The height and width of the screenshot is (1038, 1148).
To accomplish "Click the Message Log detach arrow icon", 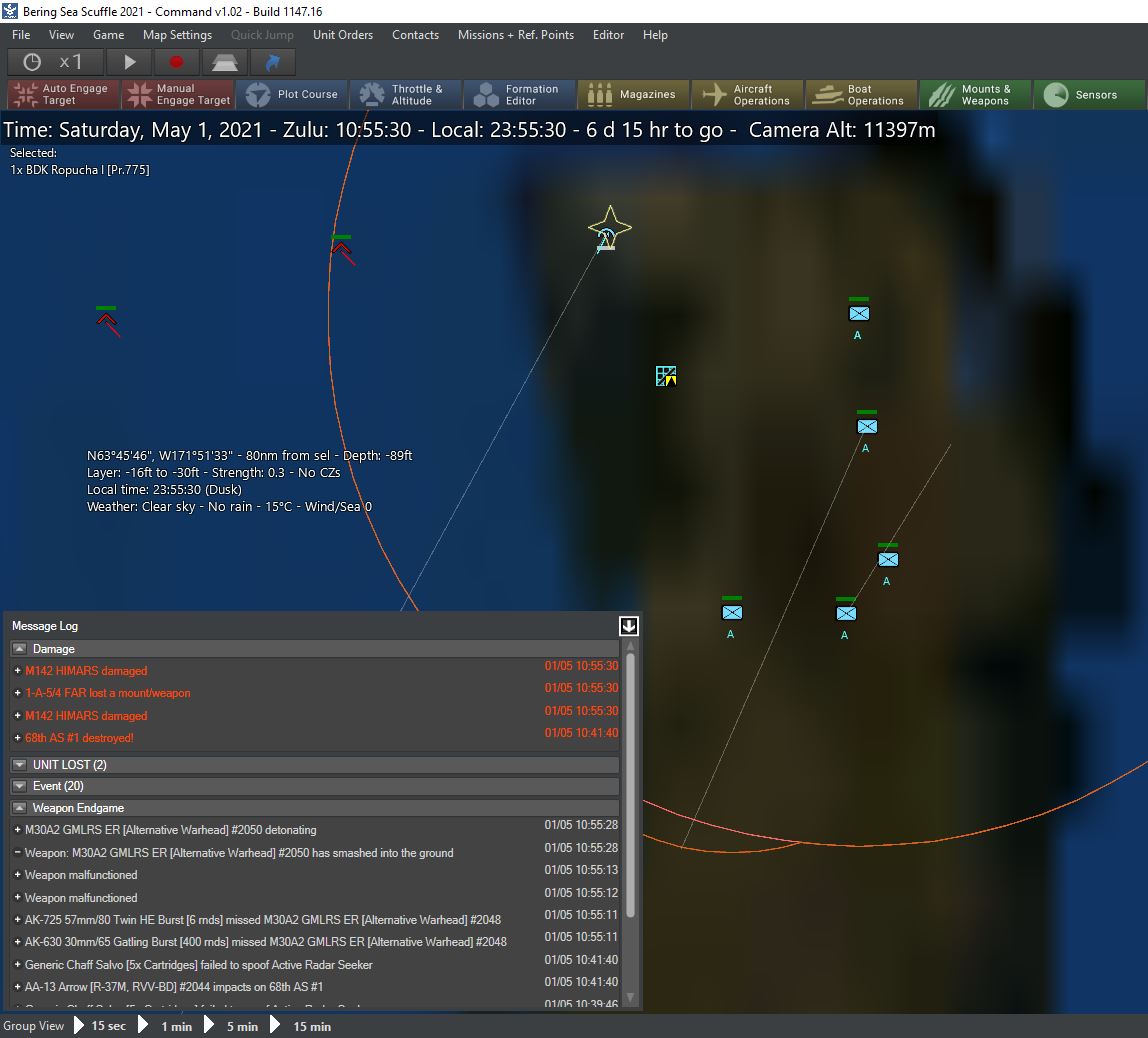I will pyautogui.click(x=629, y=626).
